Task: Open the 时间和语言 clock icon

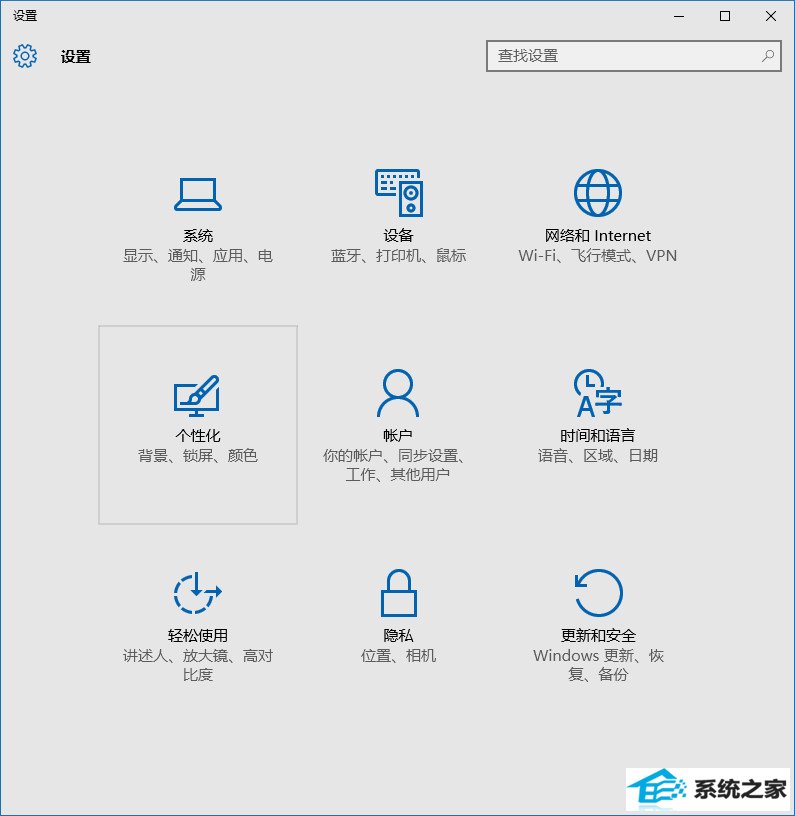Action: coord(597,393)
